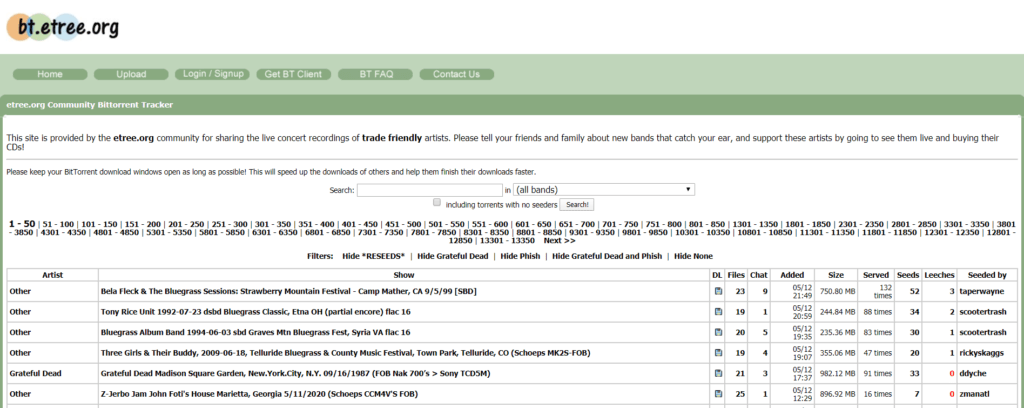Click the 750.80 MB size cell
1024x408 pixels.
835,291
